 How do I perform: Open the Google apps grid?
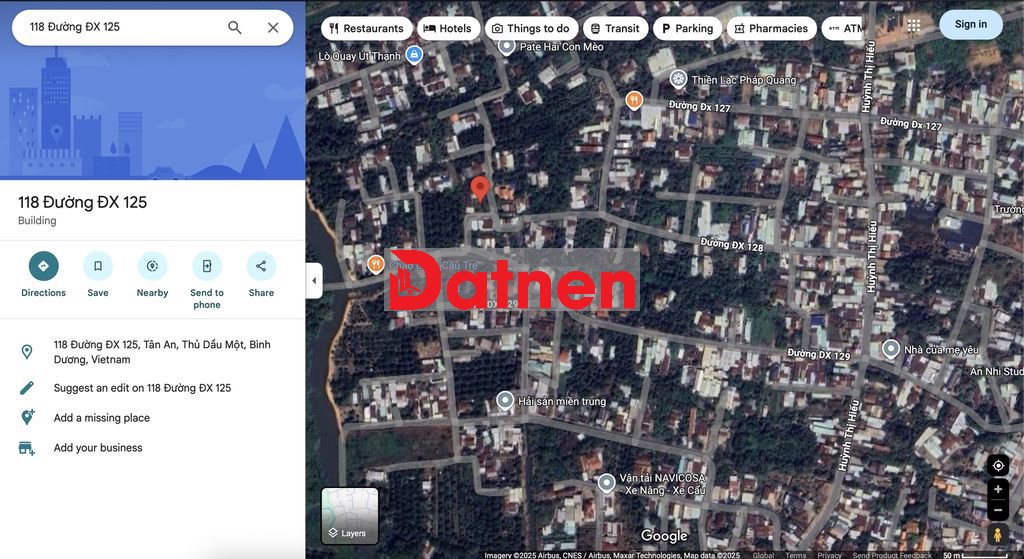point(913,26)
